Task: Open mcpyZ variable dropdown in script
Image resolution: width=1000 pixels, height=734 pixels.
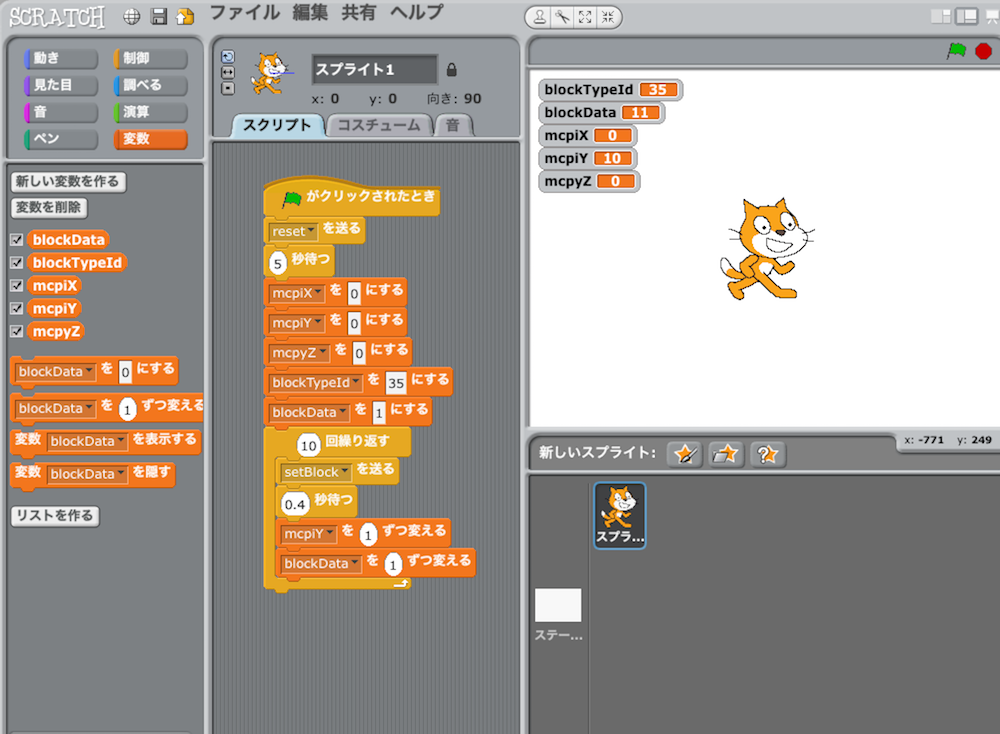Action: click(299, 353)
